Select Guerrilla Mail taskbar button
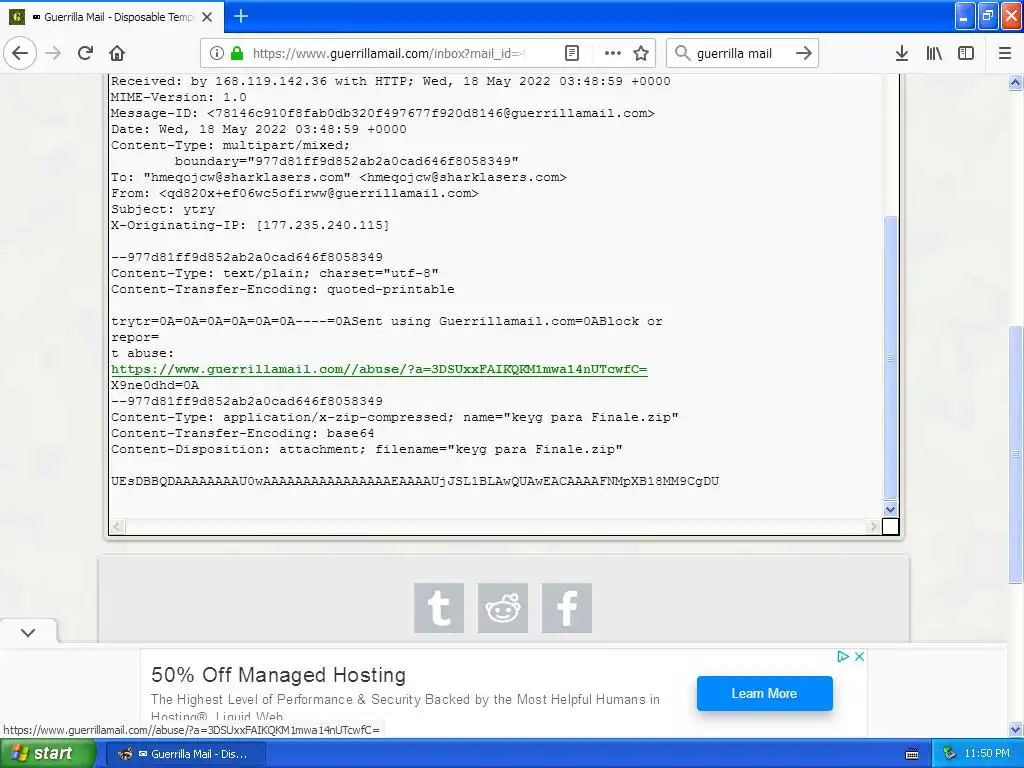This screenshot has width=1024, height=768. pos(184,754)
